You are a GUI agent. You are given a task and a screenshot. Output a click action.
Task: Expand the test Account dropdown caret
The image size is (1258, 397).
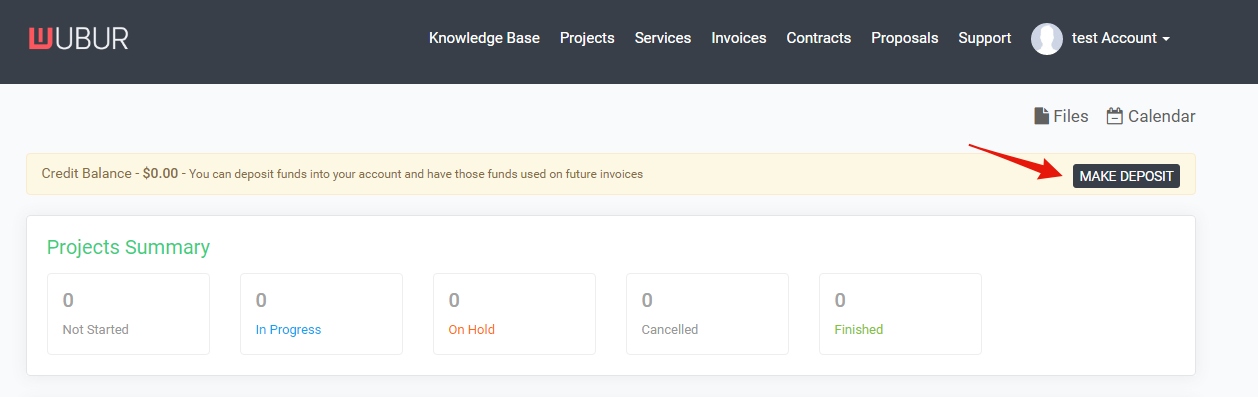click(1166, 39)
